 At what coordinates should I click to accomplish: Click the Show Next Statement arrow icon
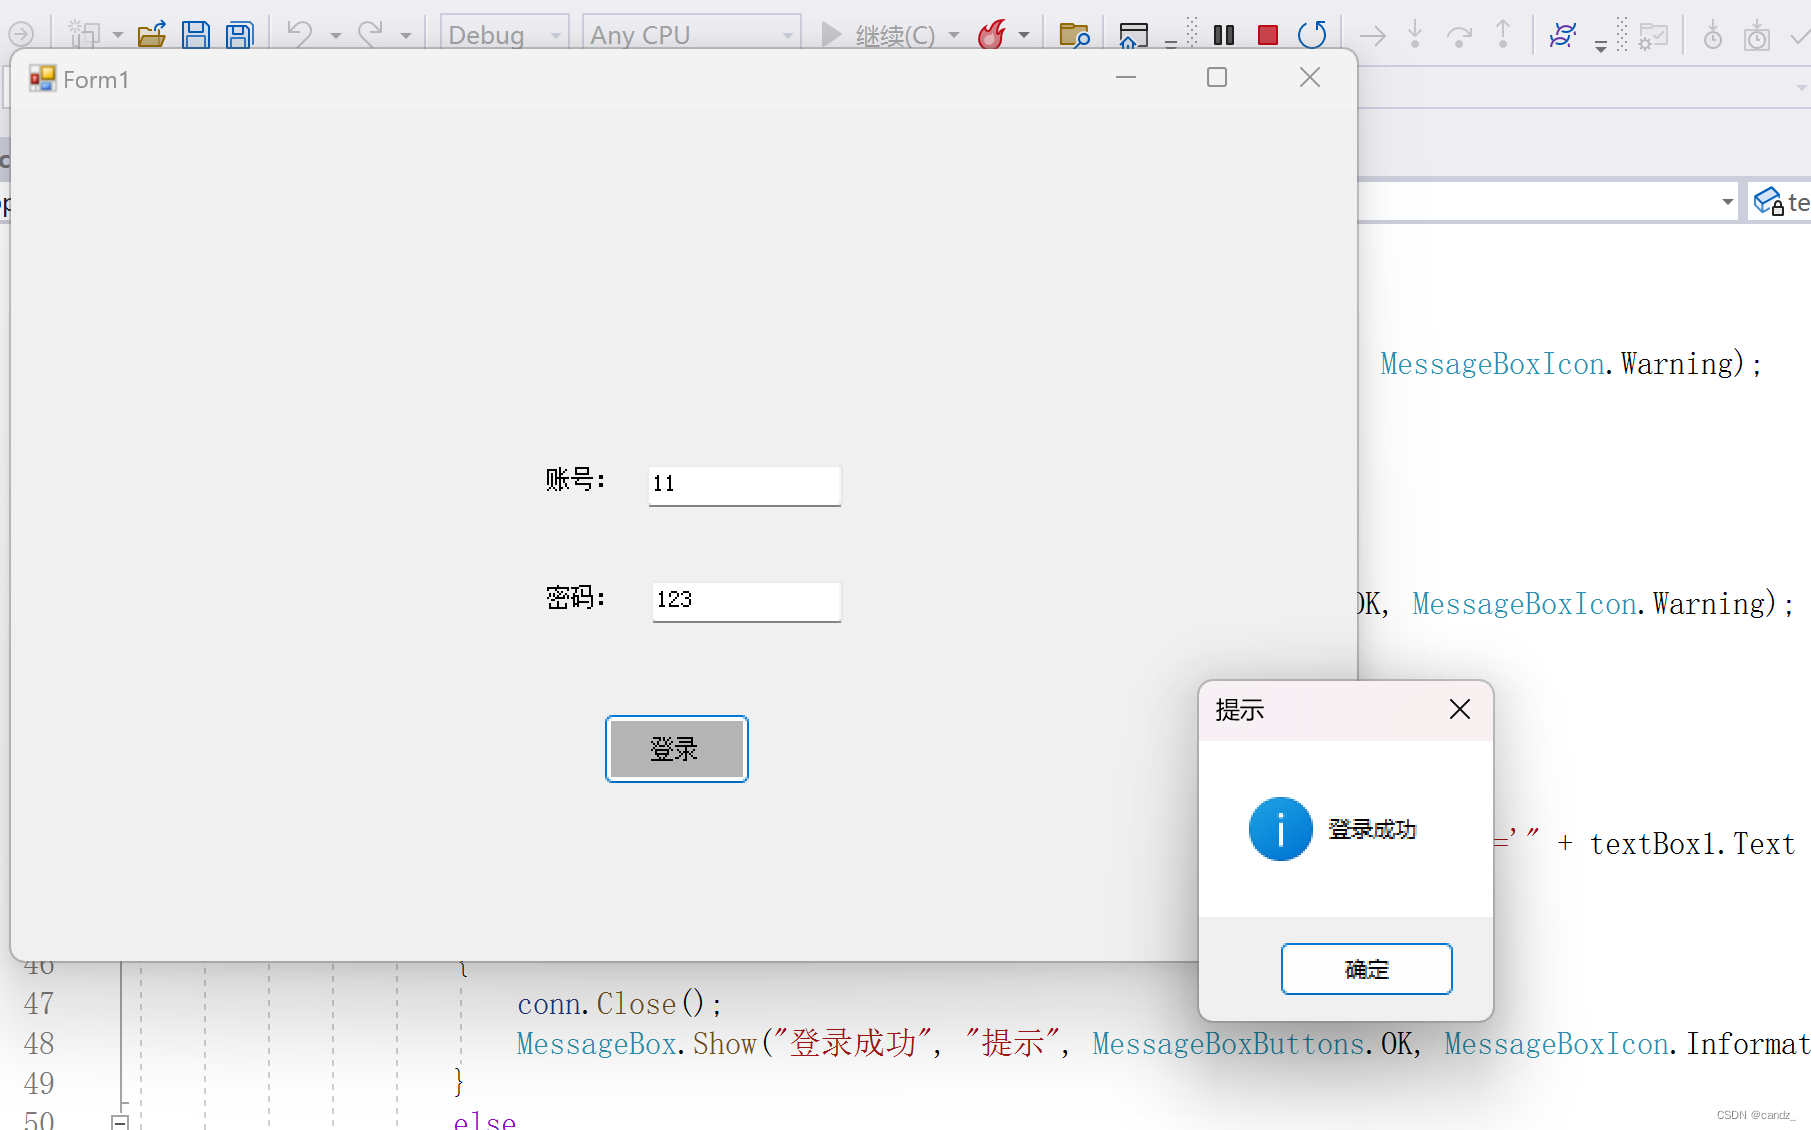tap(1372, 34)
